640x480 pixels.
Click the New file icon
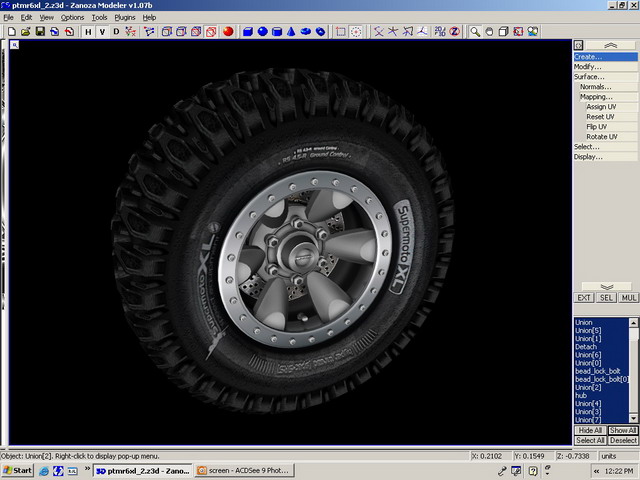coord(11,31)
